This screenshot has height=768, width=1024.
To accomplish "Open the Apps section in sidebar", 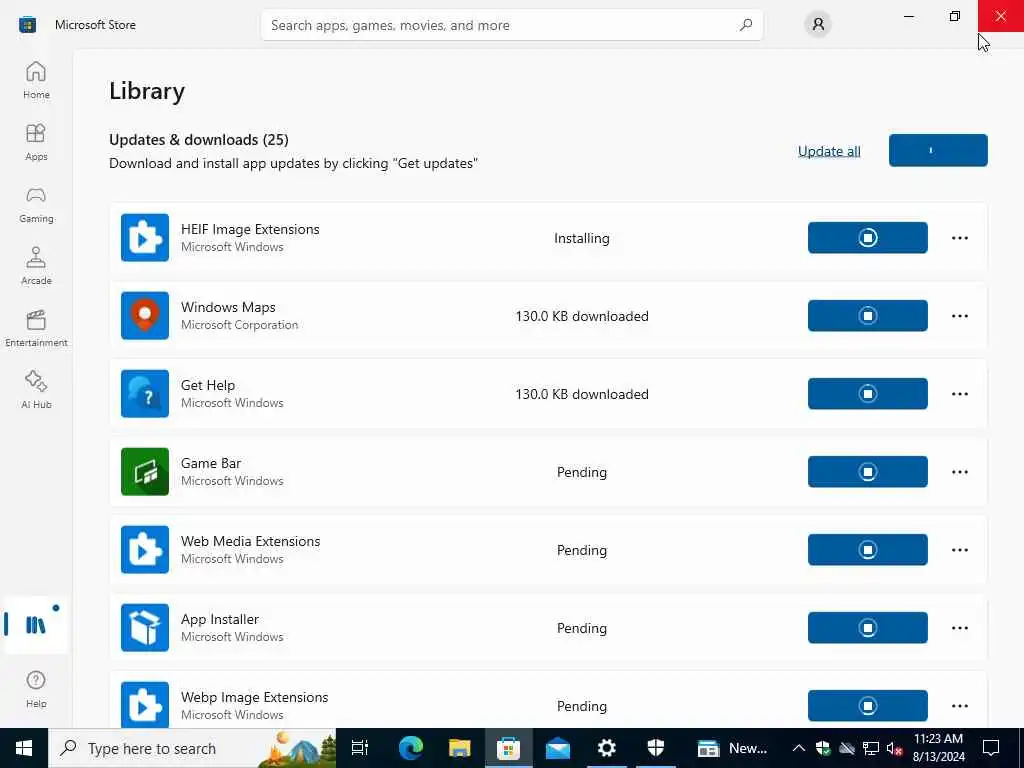I will 36,142.
